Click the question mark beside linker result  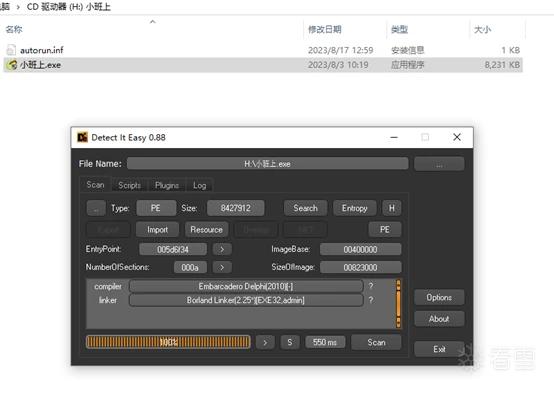point(371,300)
